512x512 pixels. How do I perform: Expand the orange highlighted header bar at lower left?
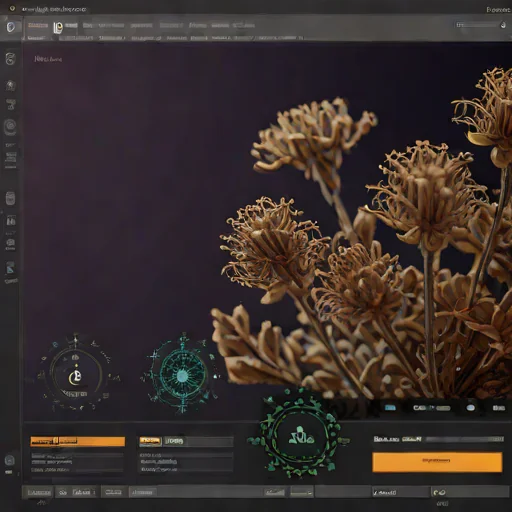point(78,441)
